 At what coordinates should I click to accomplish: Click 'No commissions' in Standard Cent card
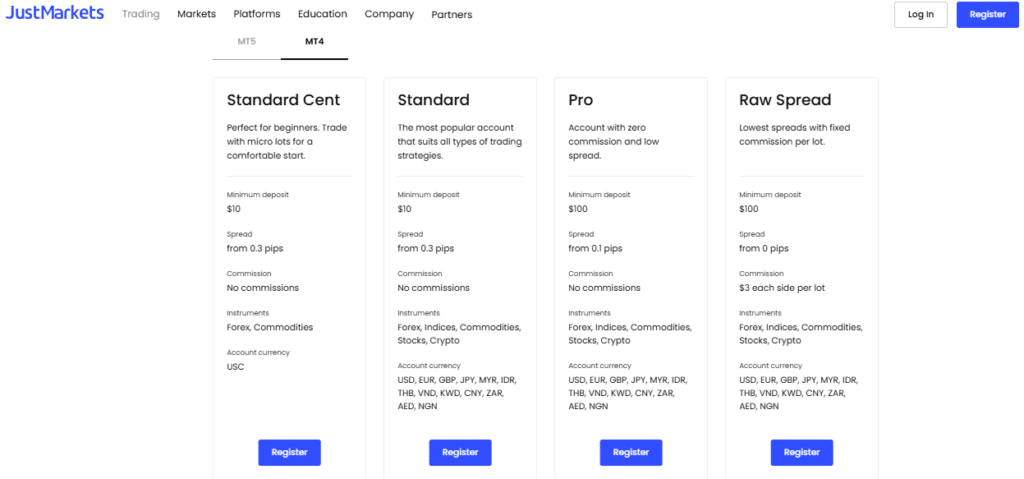[x=263, y=288]
